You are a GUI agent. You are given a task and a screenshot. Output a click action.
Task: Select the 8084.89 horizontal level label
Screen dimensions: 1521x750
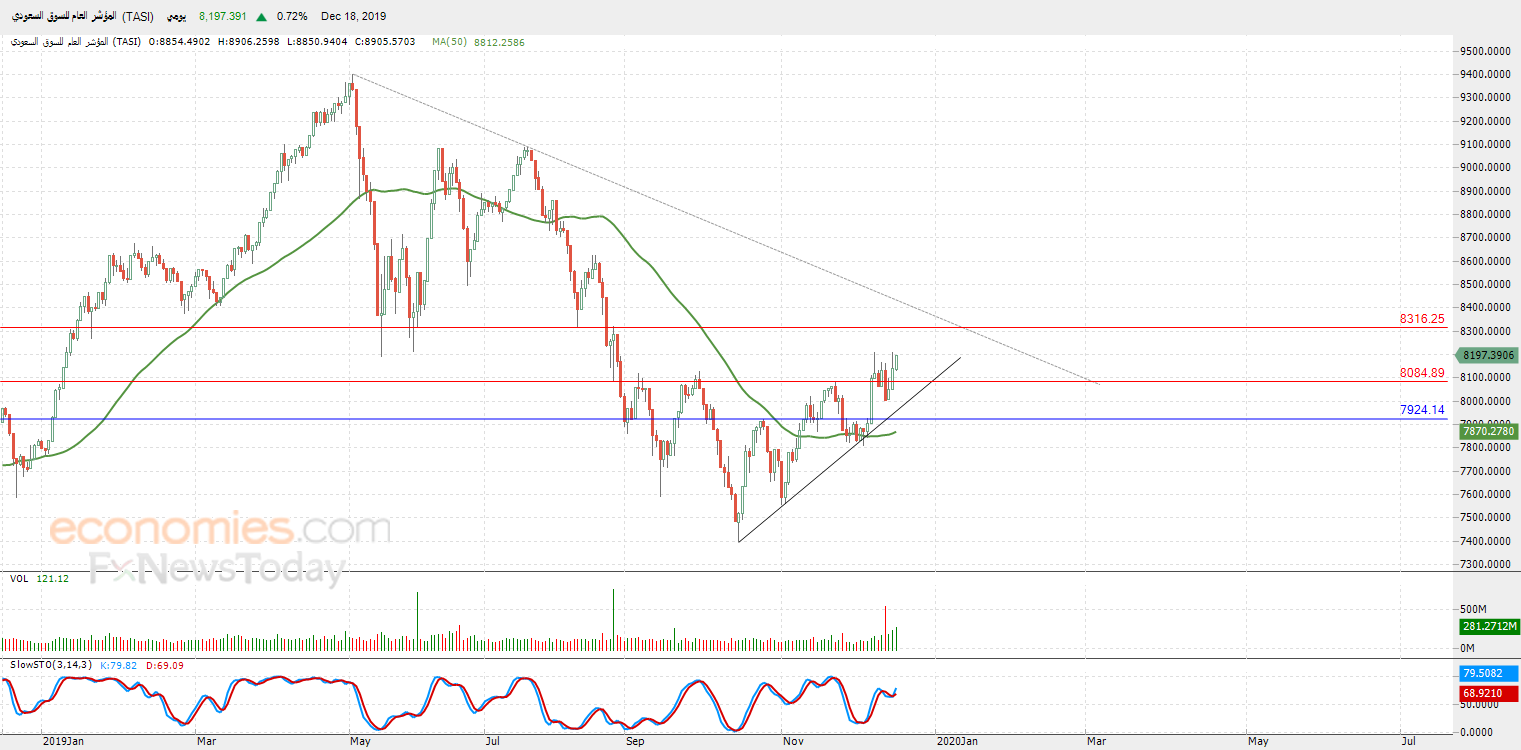point(1422,373)
